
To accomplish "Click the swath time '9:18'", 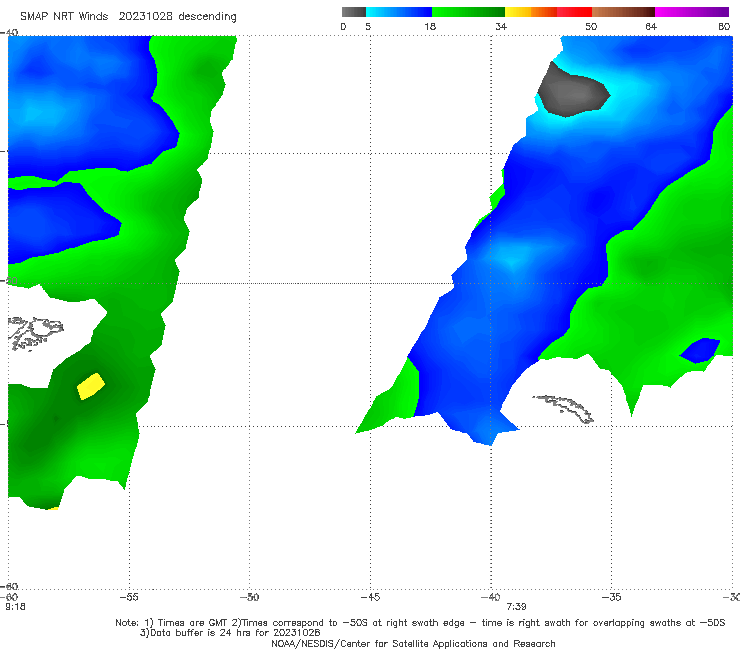I will tap(16, 607).
